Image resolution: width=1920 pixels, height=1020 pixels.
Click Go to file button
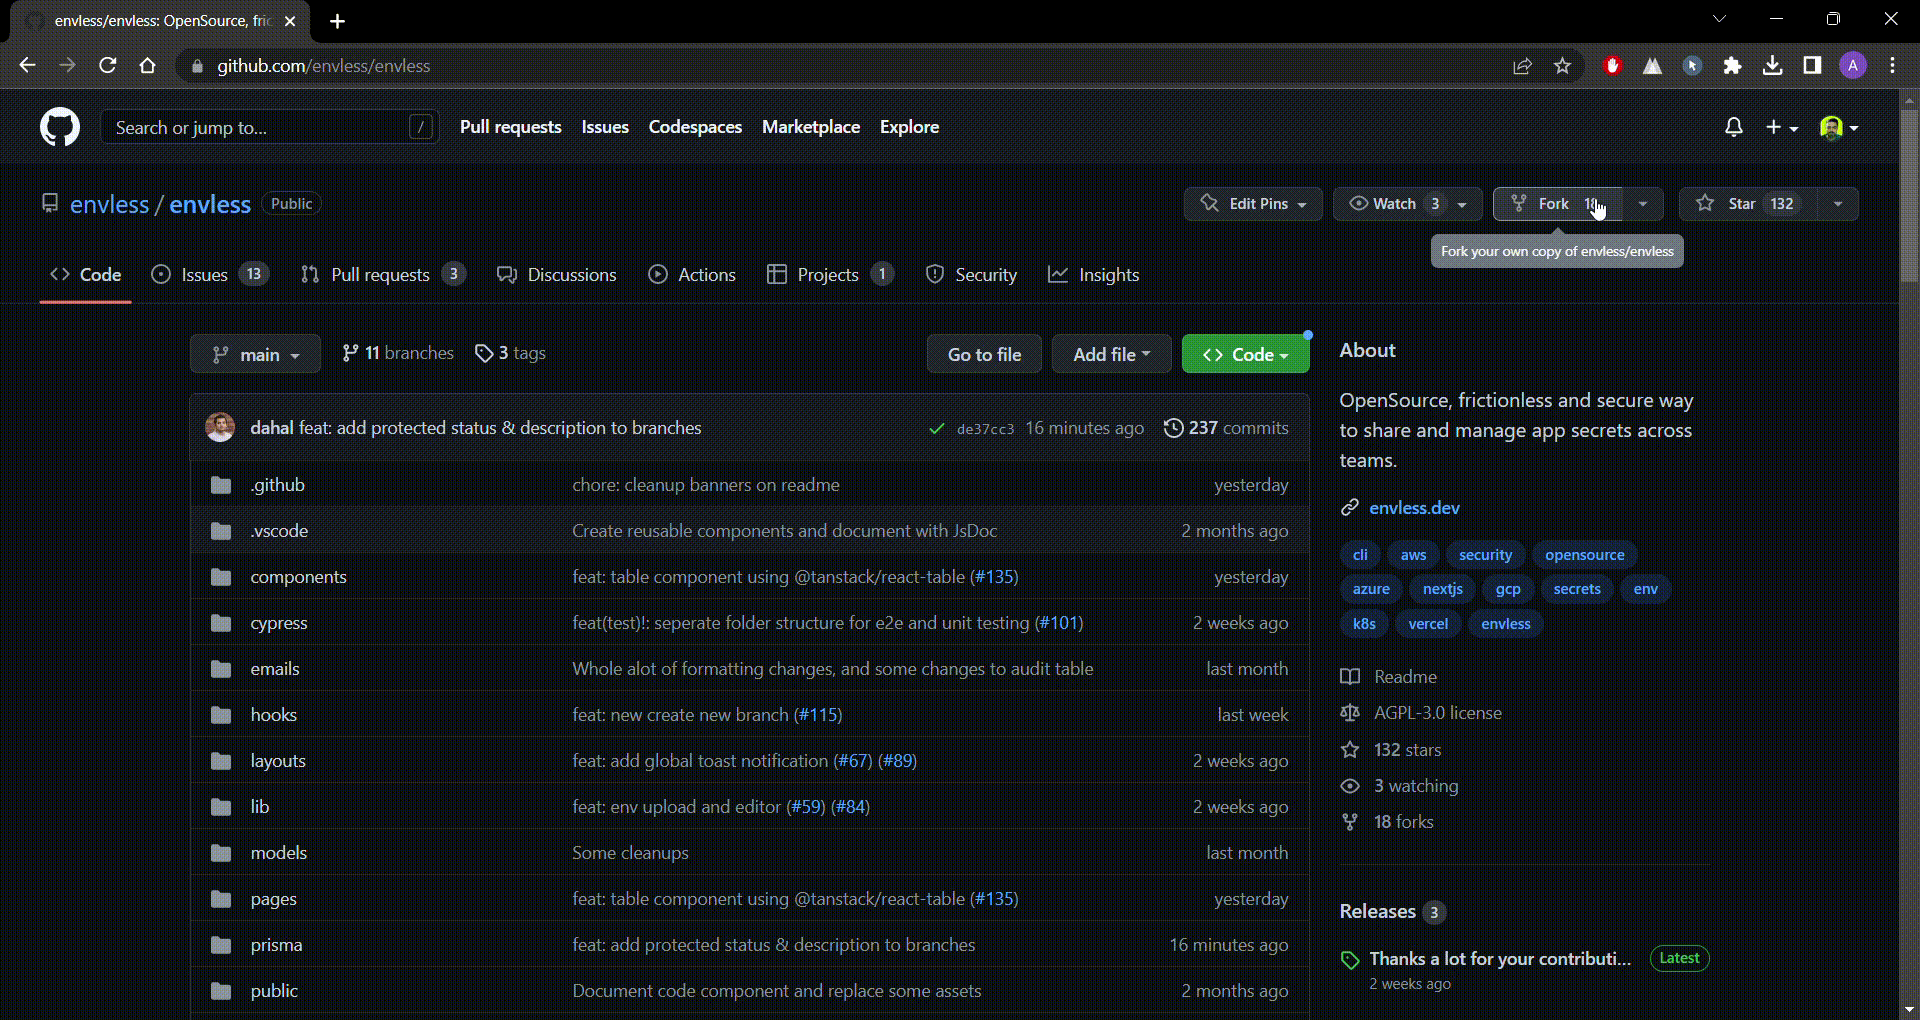click(x=984, y=354)
